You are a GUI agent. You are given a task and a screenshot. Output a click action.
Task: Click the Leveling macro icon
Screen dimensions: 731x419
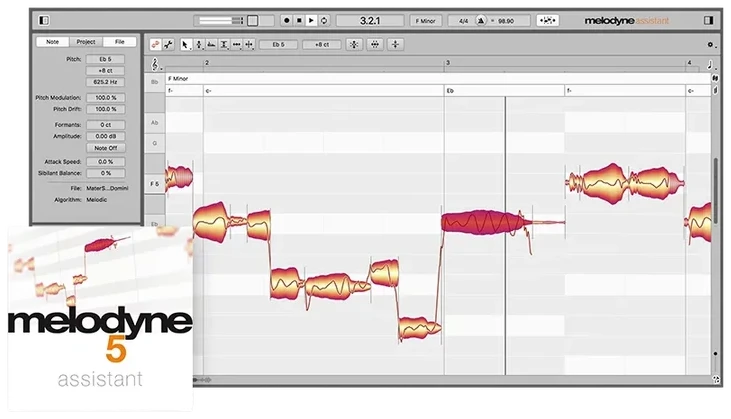(395, 45)
